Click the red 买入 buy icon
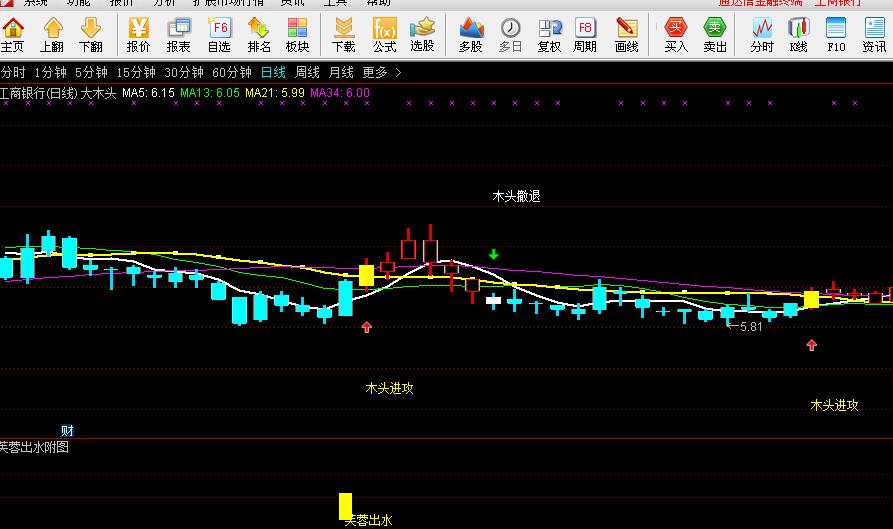893x529 pixels. [x=676, y=35]
